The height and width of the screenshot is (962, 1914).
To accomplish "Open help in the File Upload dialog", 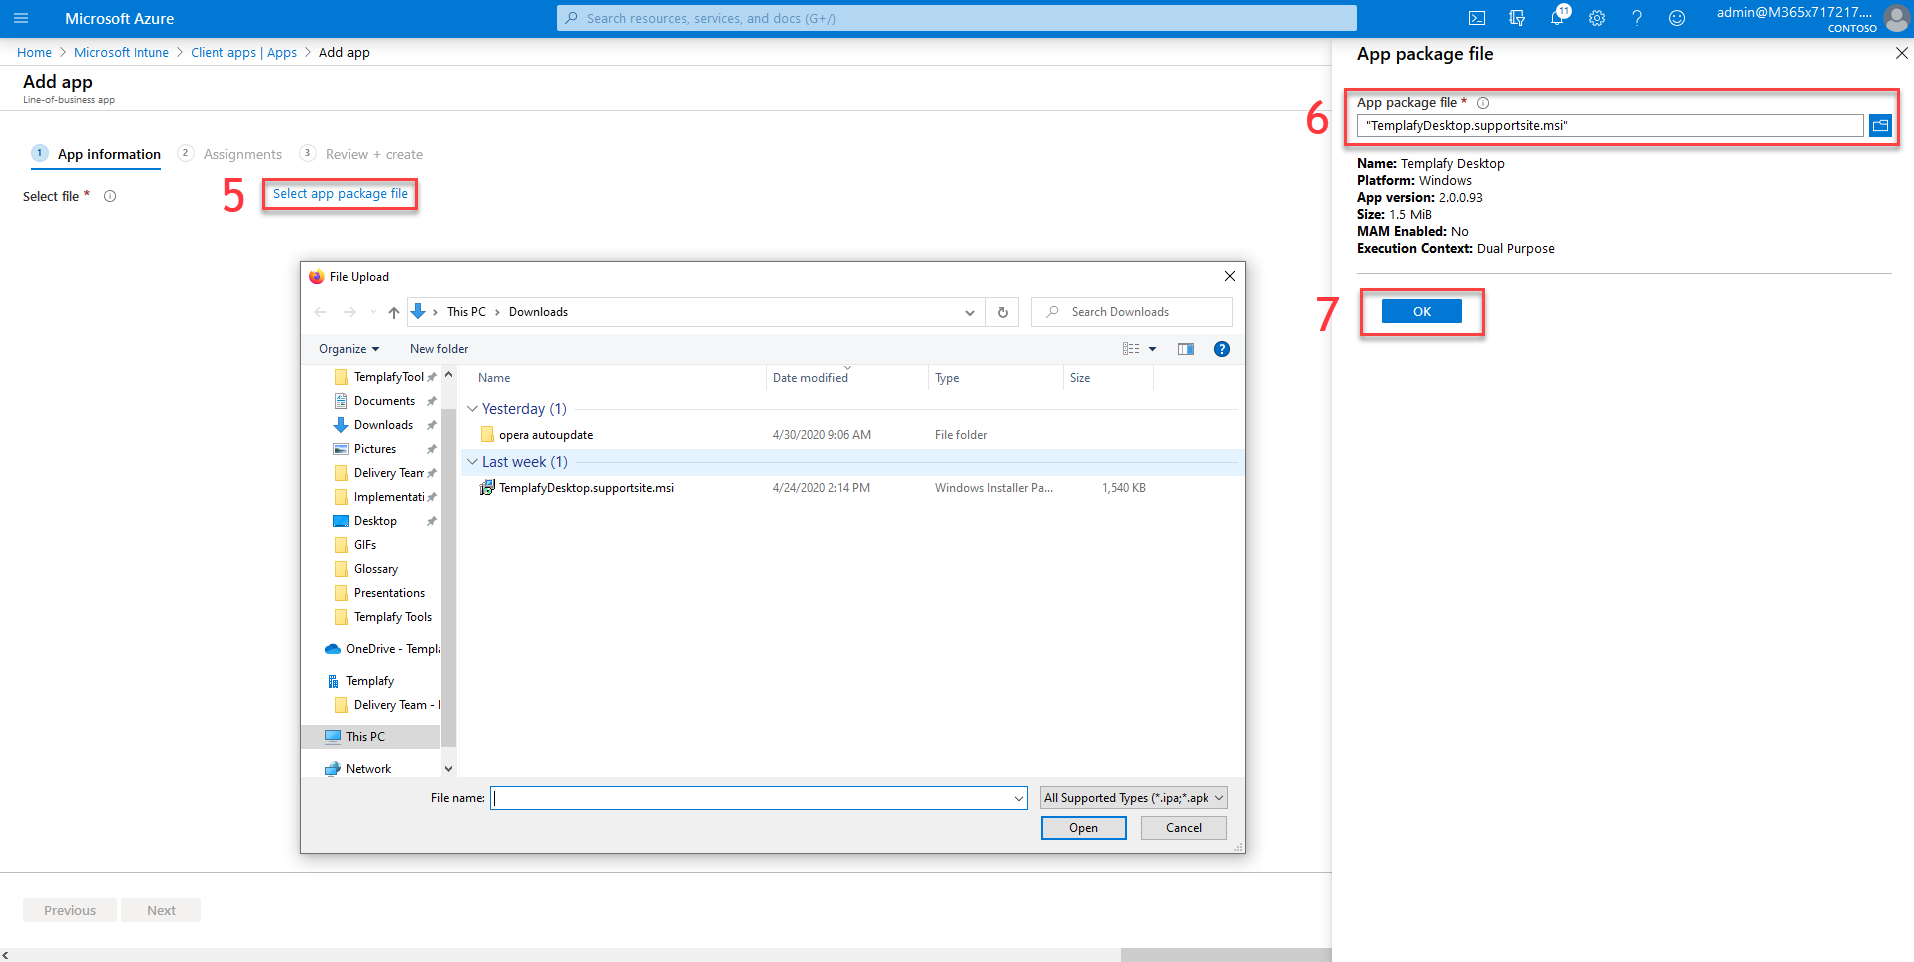I will click(x=1221, y=349).
